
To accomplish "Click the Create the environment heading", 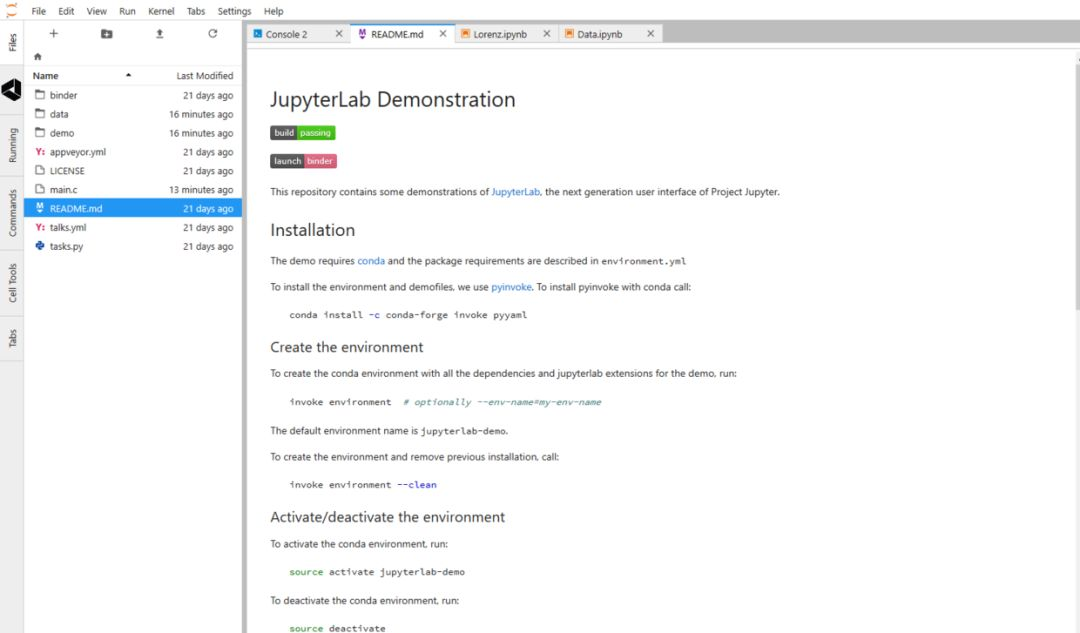I will coord(346,347).
